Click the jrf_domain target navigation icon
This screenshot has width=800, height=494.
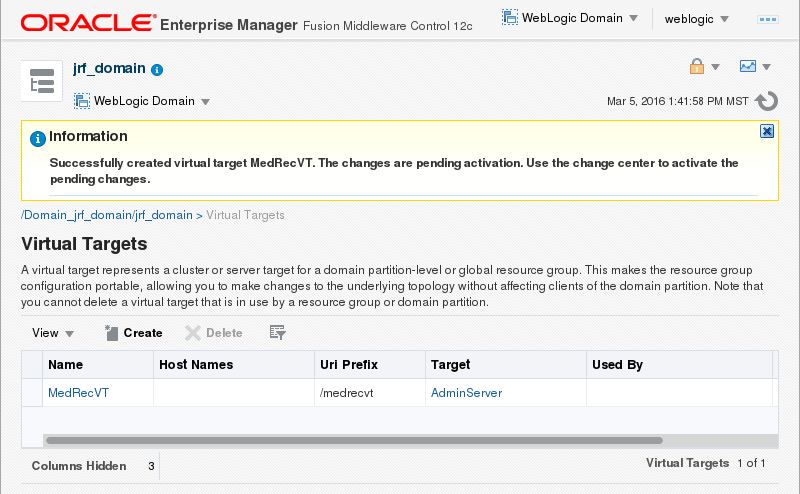tap(42, 82)
